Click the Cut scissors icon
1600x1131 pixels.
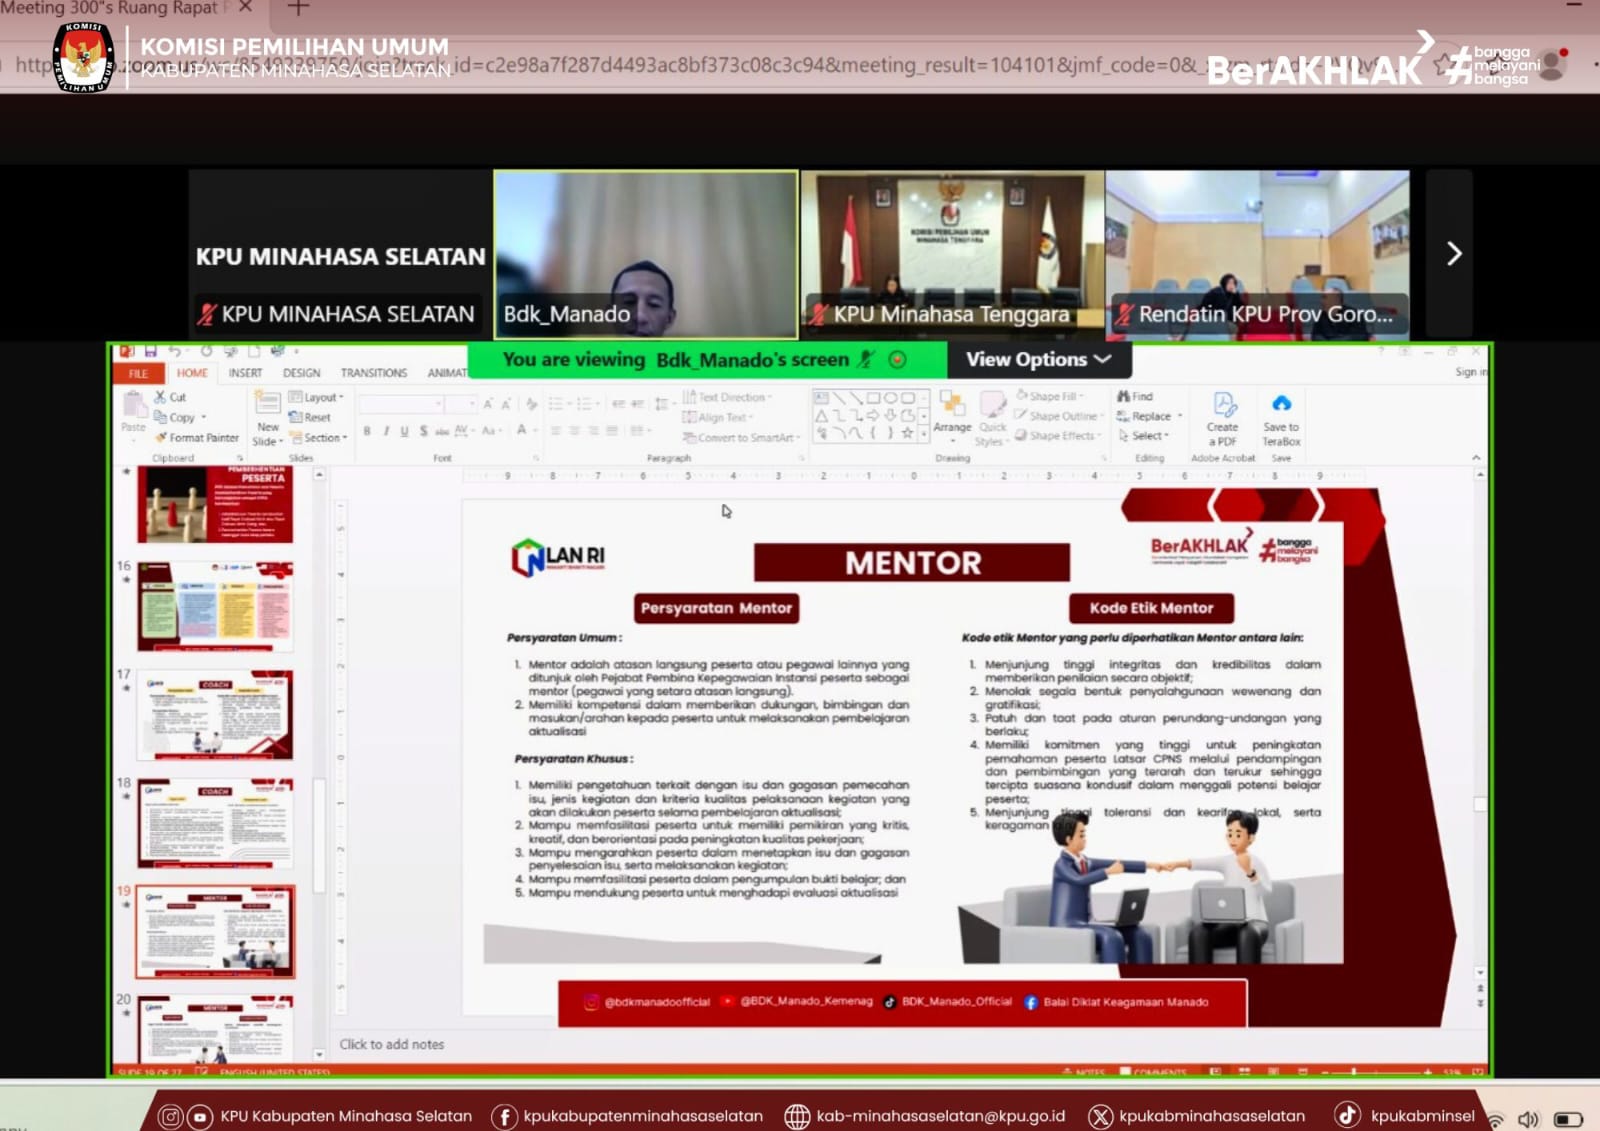pyautogui.click(x=160, y=397)
